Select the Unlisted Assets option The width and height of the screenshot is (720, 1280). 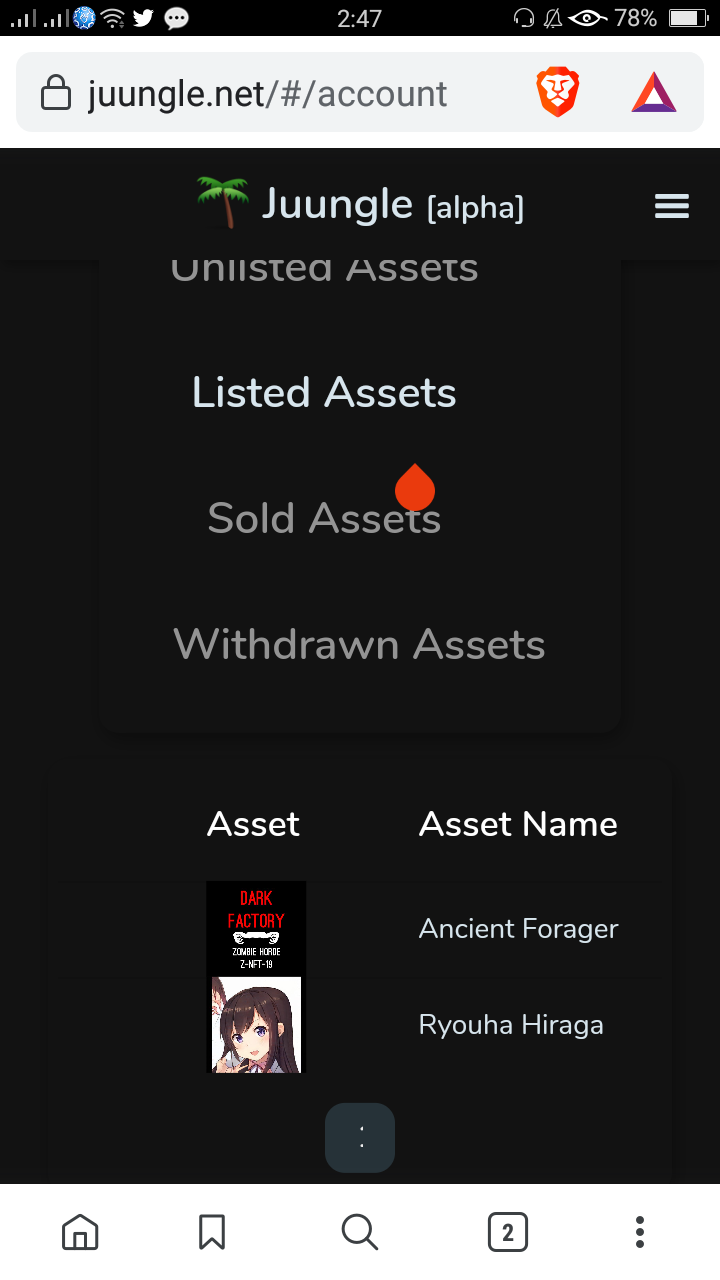(324, 268)
